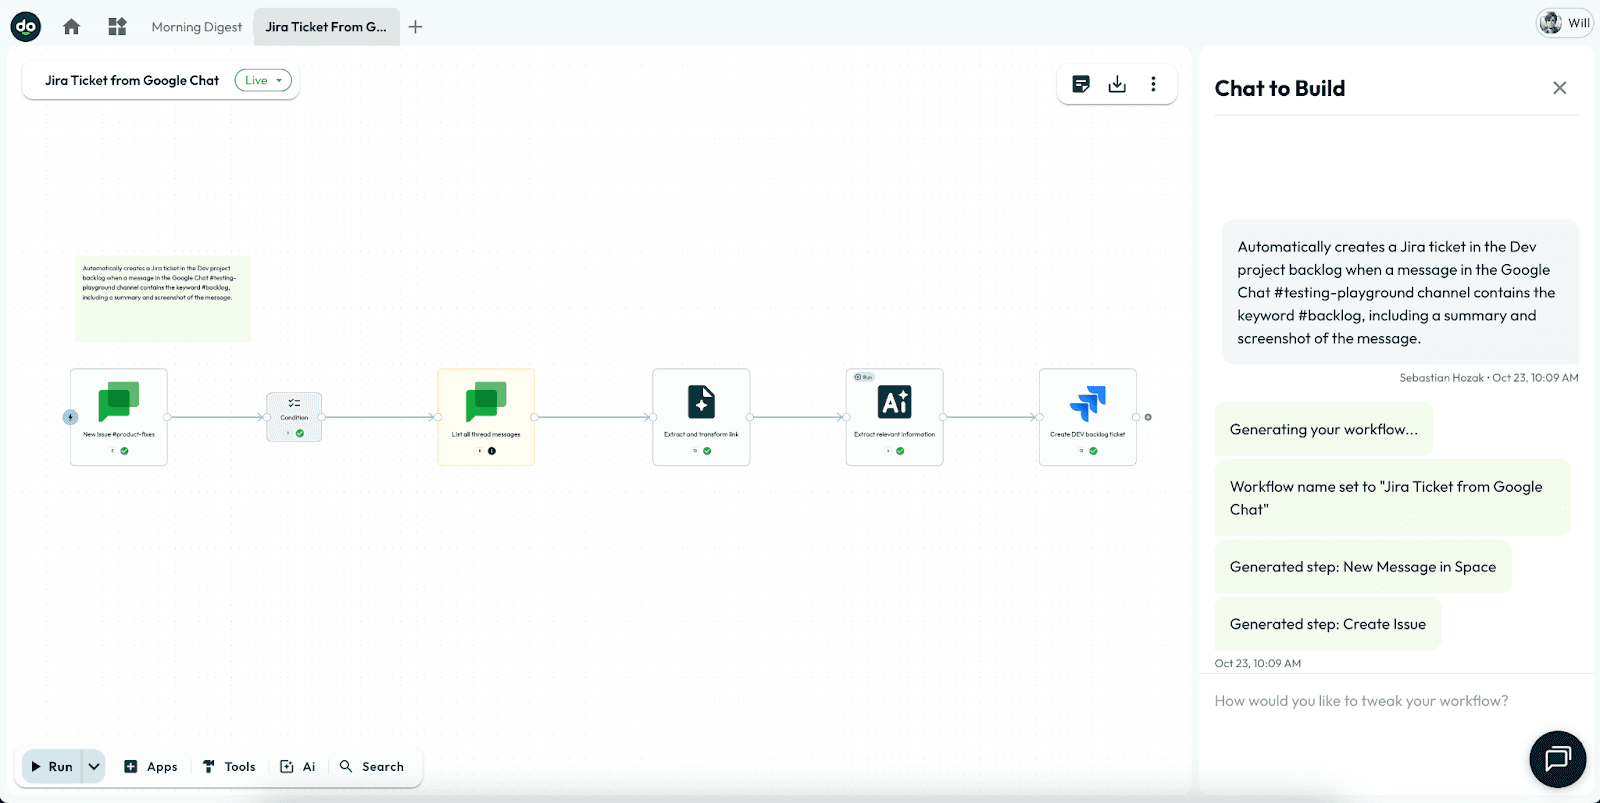This screenshot has width=1600, height=803.
Task: Add a new tab with plus button
Action: click(x=416, y=27)
